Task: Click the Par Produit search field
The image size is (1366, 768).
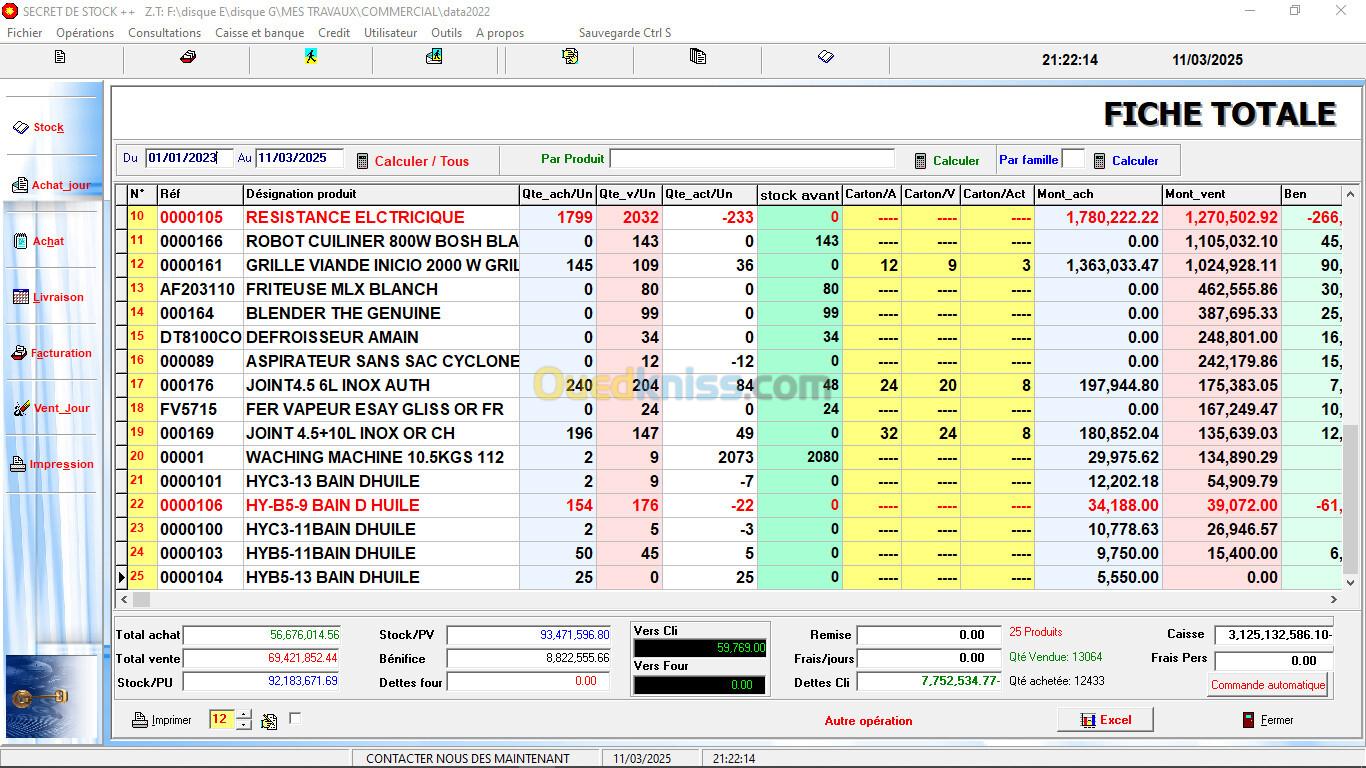Action: (x=752, y=159)
